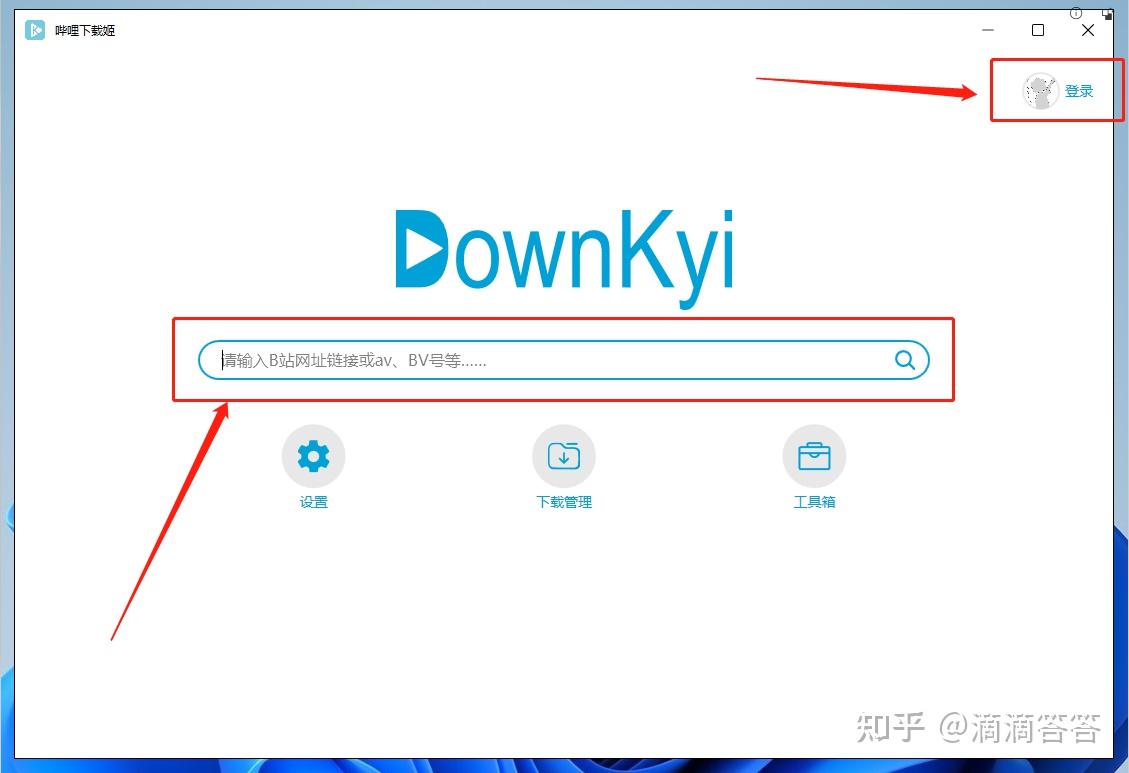The image size is (1129, 773).
Task: Click the DownKyi logo
Action: 564,258
